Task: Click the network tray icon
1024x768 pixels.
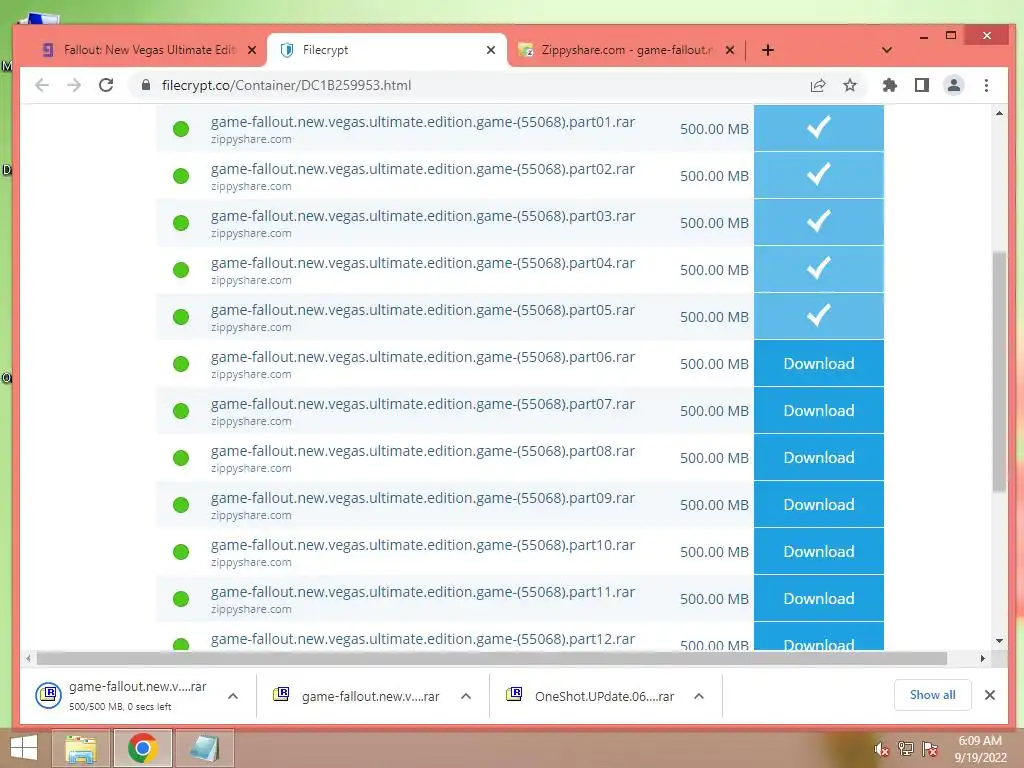Action: pos(905,749)
